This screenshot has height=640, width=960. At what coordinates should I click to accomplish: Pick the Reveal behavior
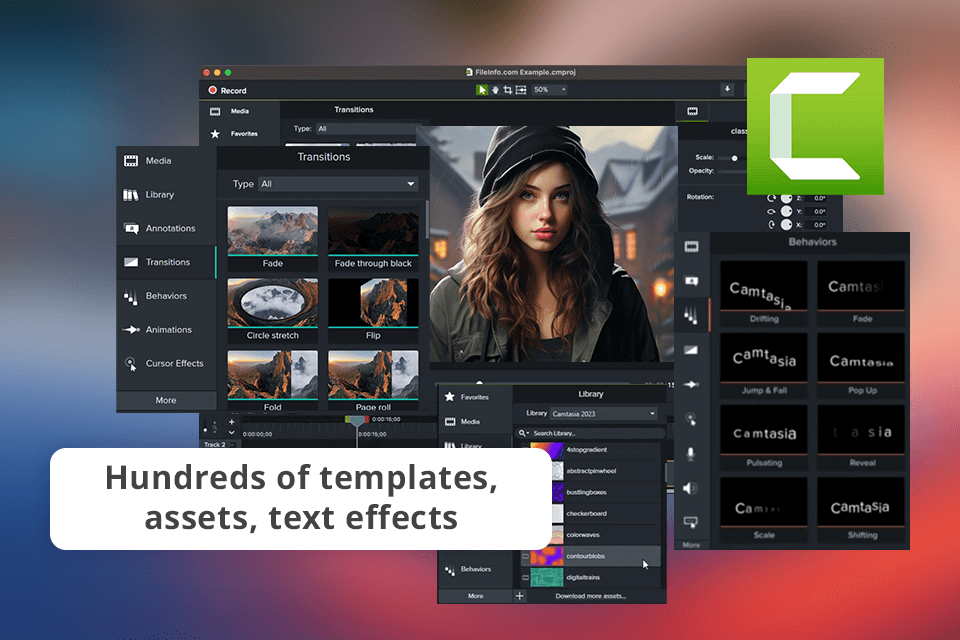[861, 438]
